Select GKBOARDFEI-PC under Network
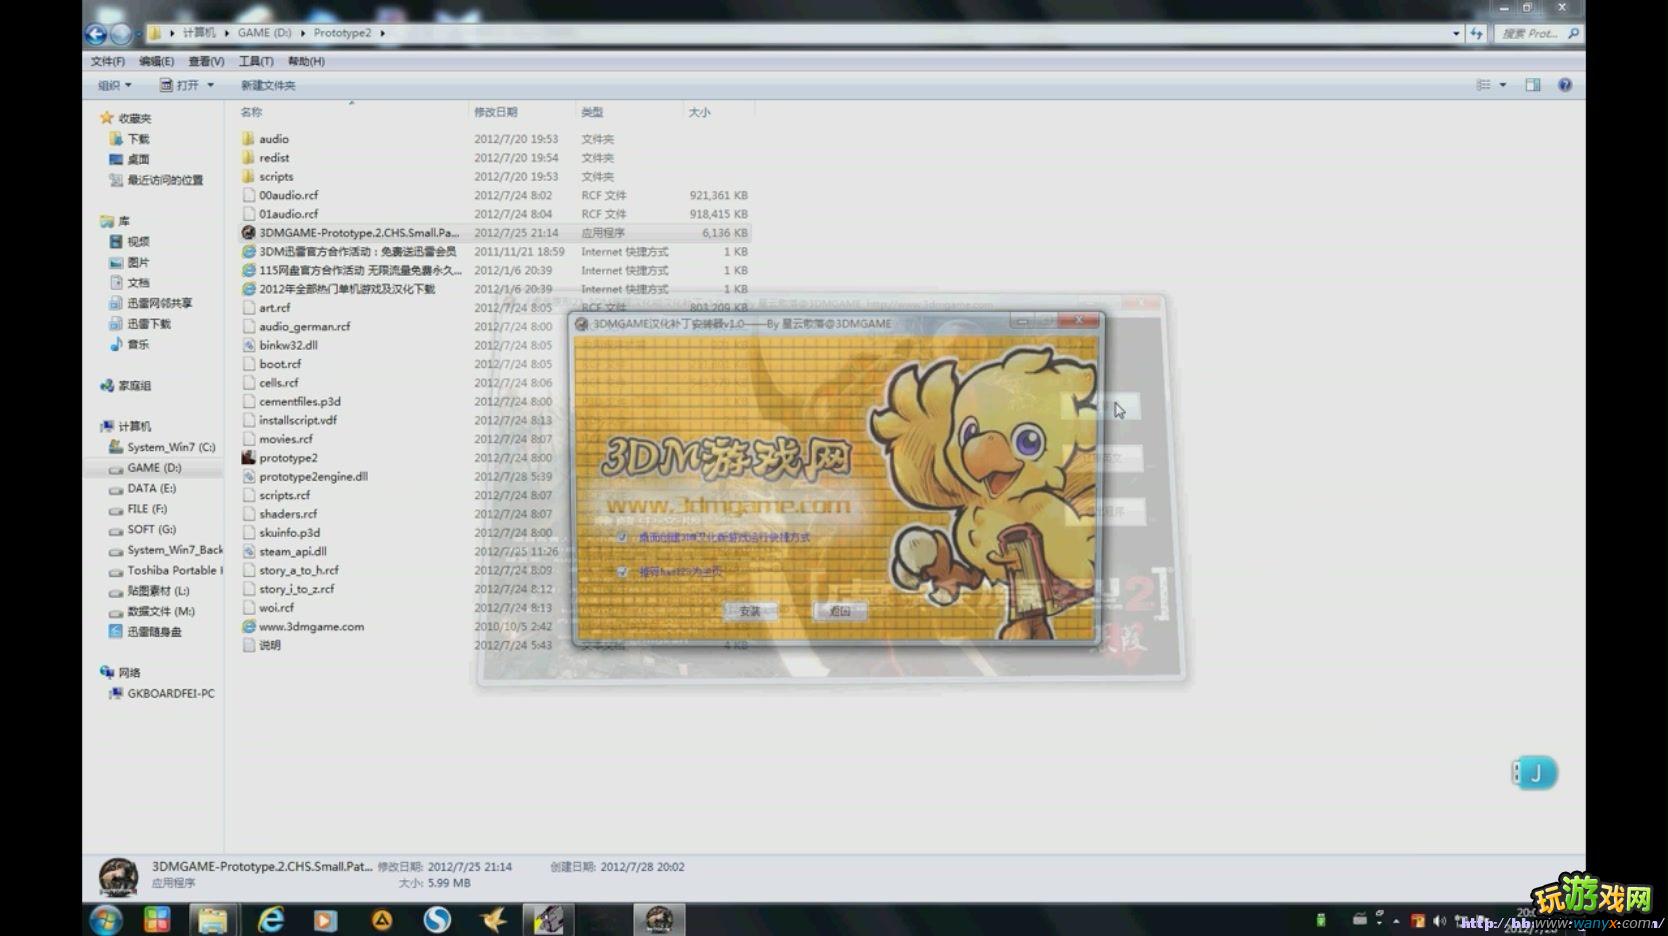Screen dimensions: 1668x936 point(171,694)
